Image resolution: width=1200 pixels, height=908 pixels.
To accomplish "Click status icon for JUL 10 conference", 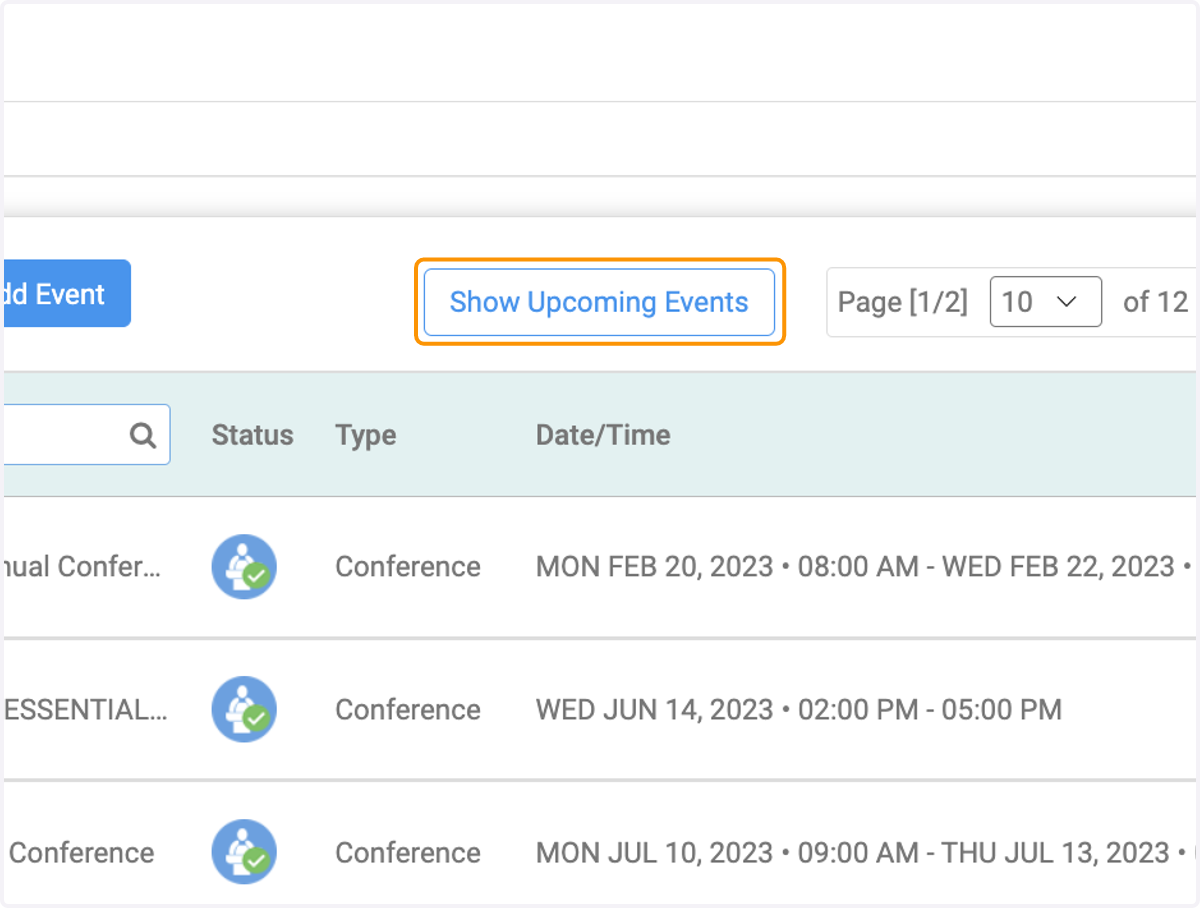I will pyautogui.click(x=244, y=853).
